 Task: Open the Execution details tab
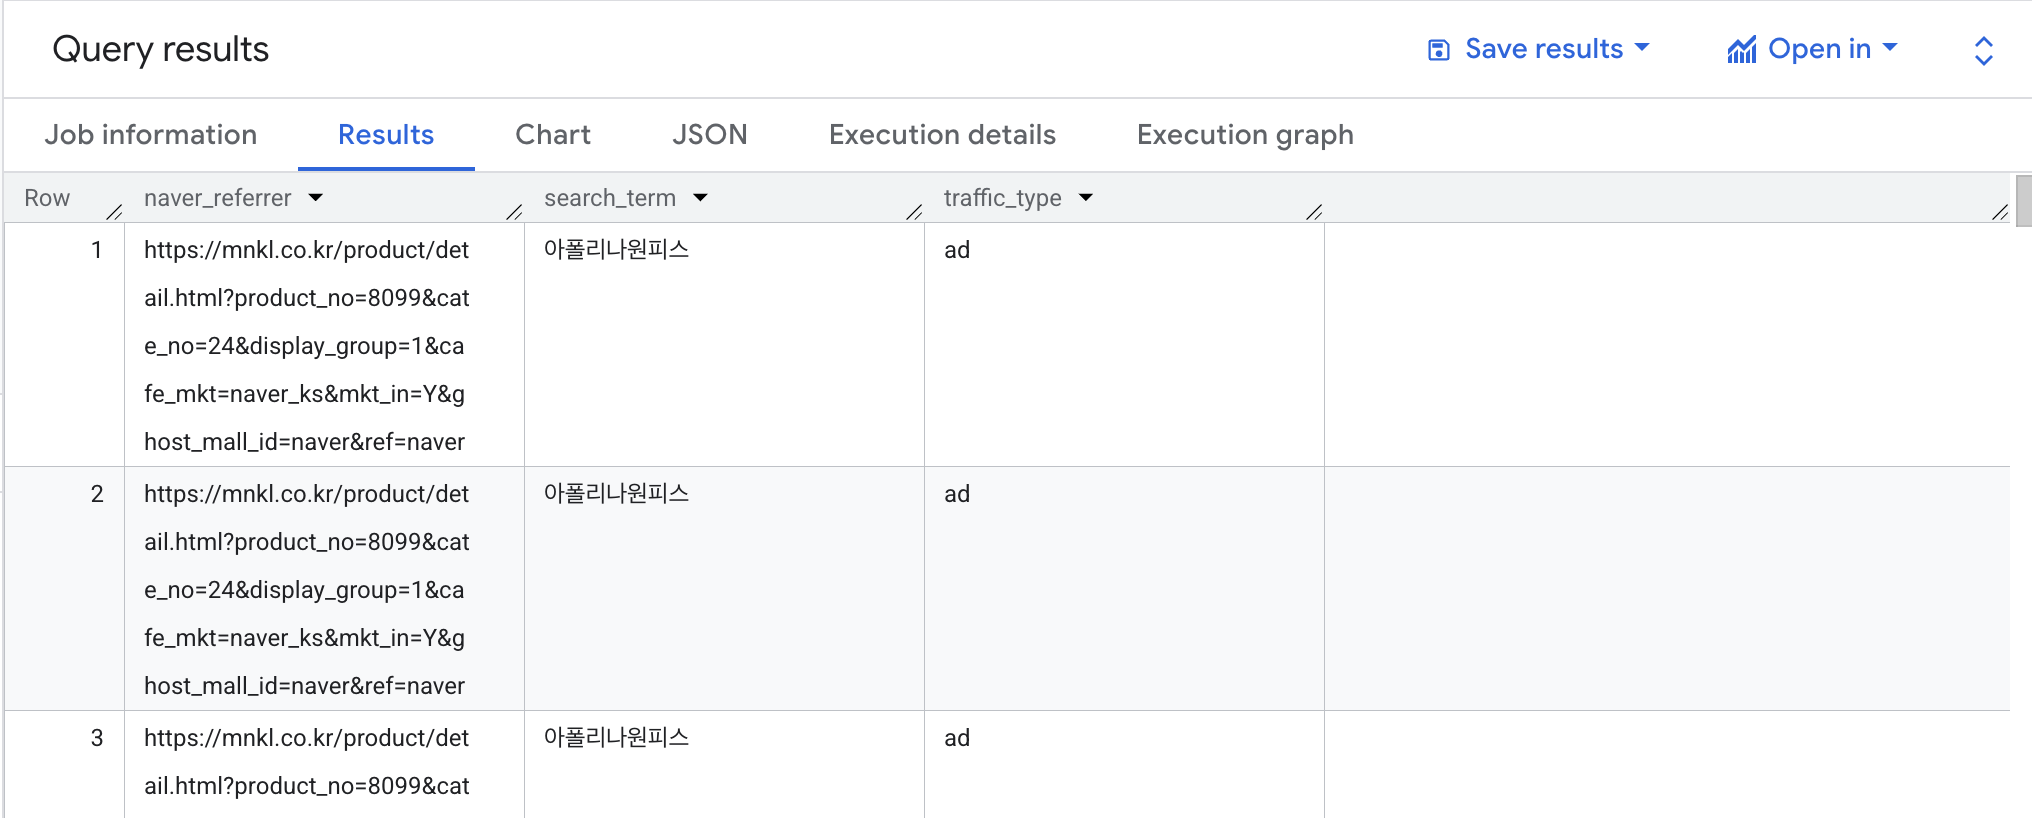(x=942, y=135)
